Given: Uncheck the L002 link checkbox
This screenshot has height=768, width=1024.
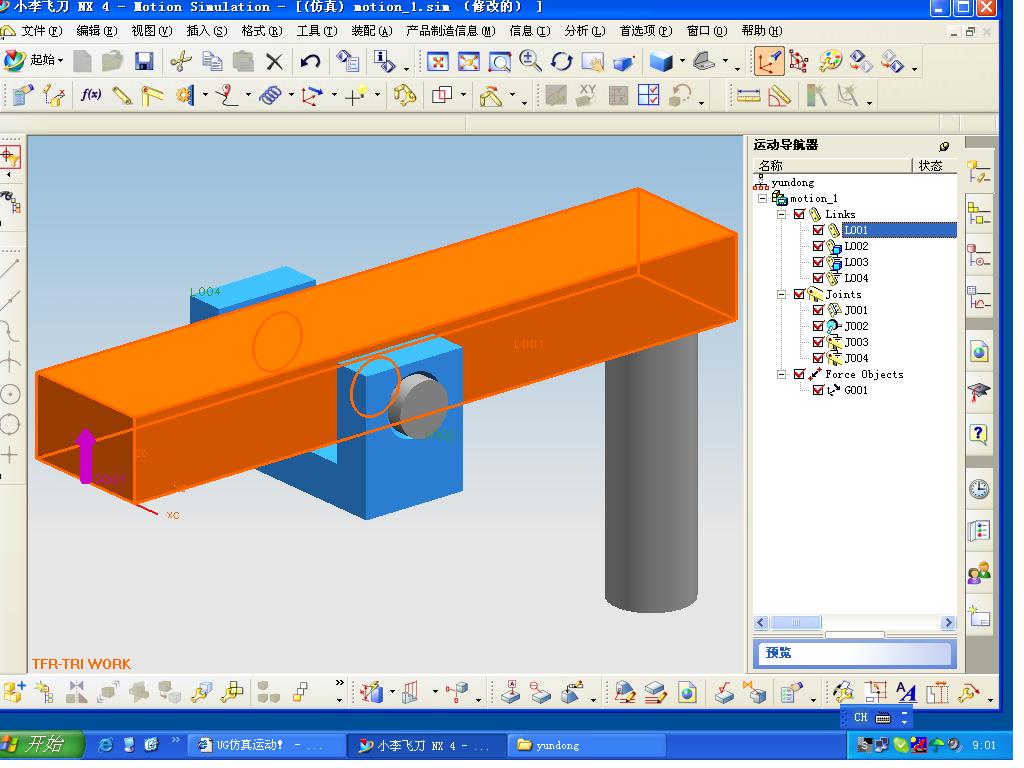Looking at the screenshot, I should 818,246.
